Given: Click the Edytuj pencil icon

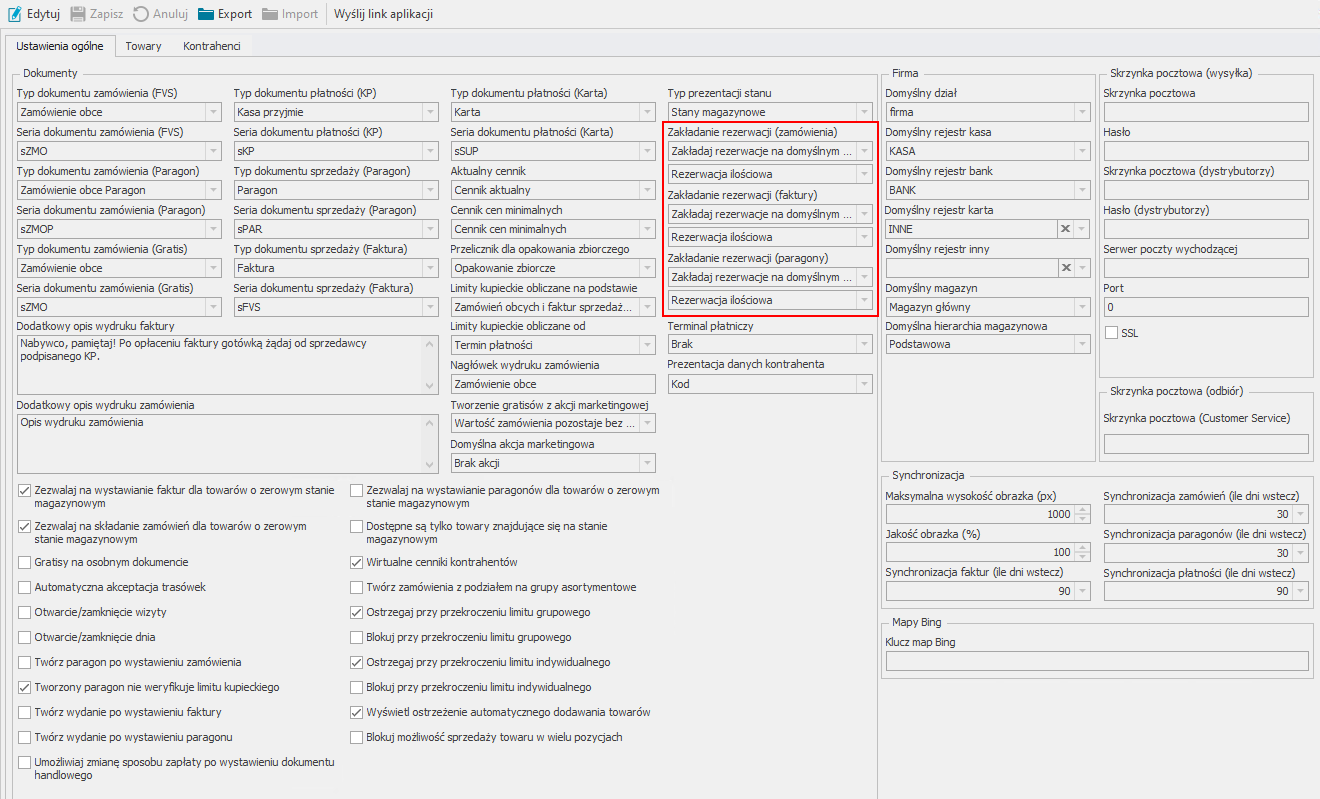Looking at the screenshot, I should pyautogui.click(x=15, y=14).
